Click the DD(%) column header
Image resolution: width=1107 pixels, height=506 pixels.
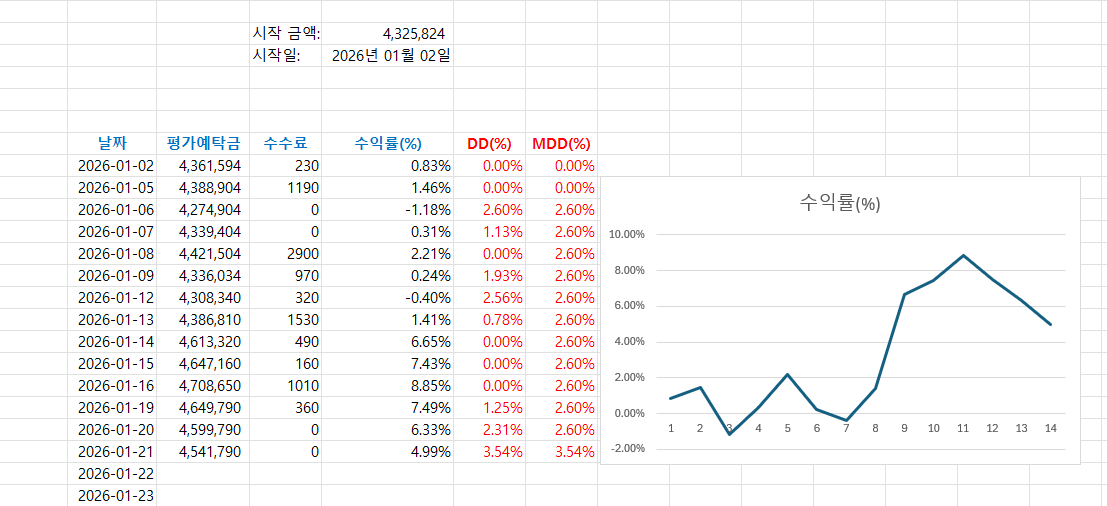[489, 144]
